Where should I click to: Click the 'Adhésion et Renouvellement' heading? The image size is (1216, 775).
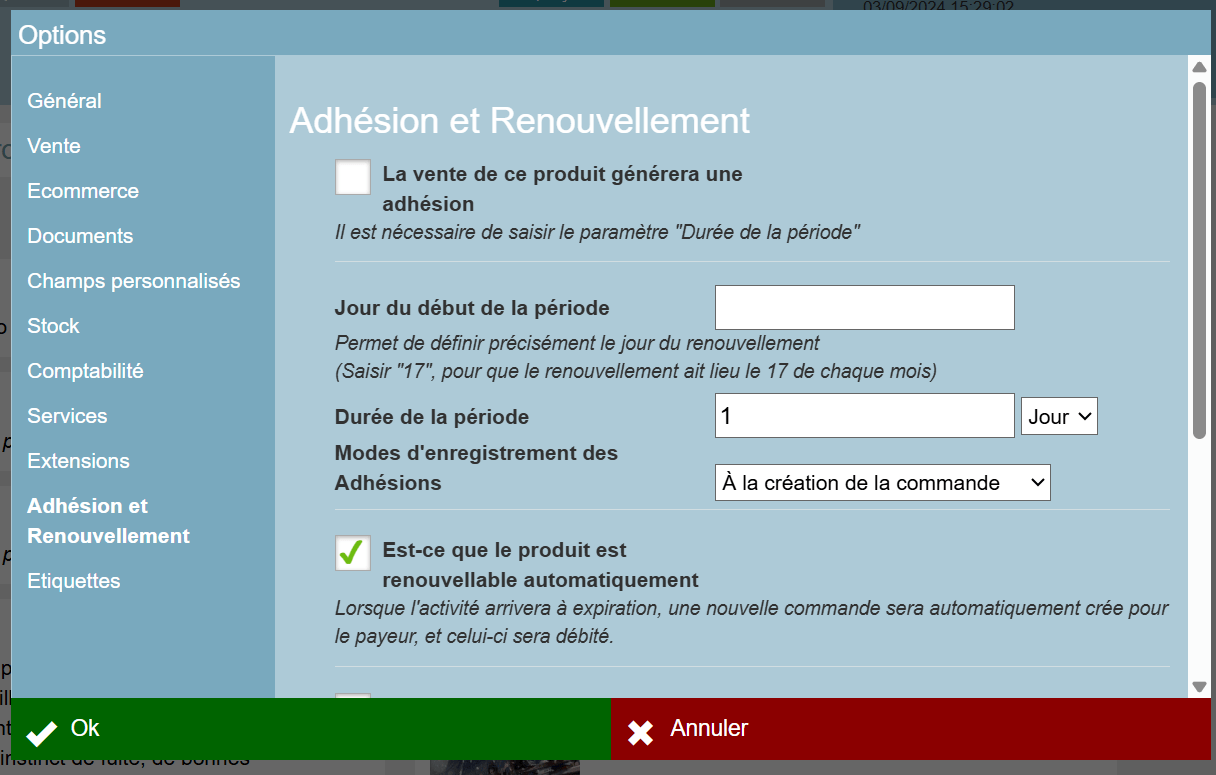pyautogui.click(x=520, y=121)
